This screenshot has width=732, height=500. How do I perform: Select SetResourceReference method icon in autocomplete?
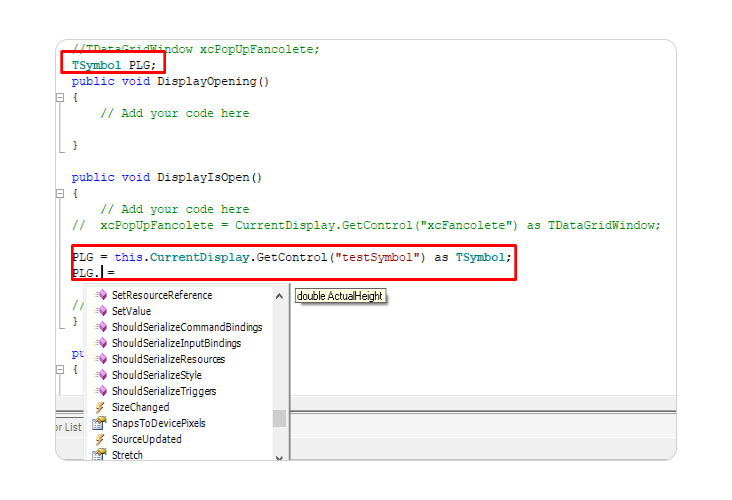click(x=101, y=296)
